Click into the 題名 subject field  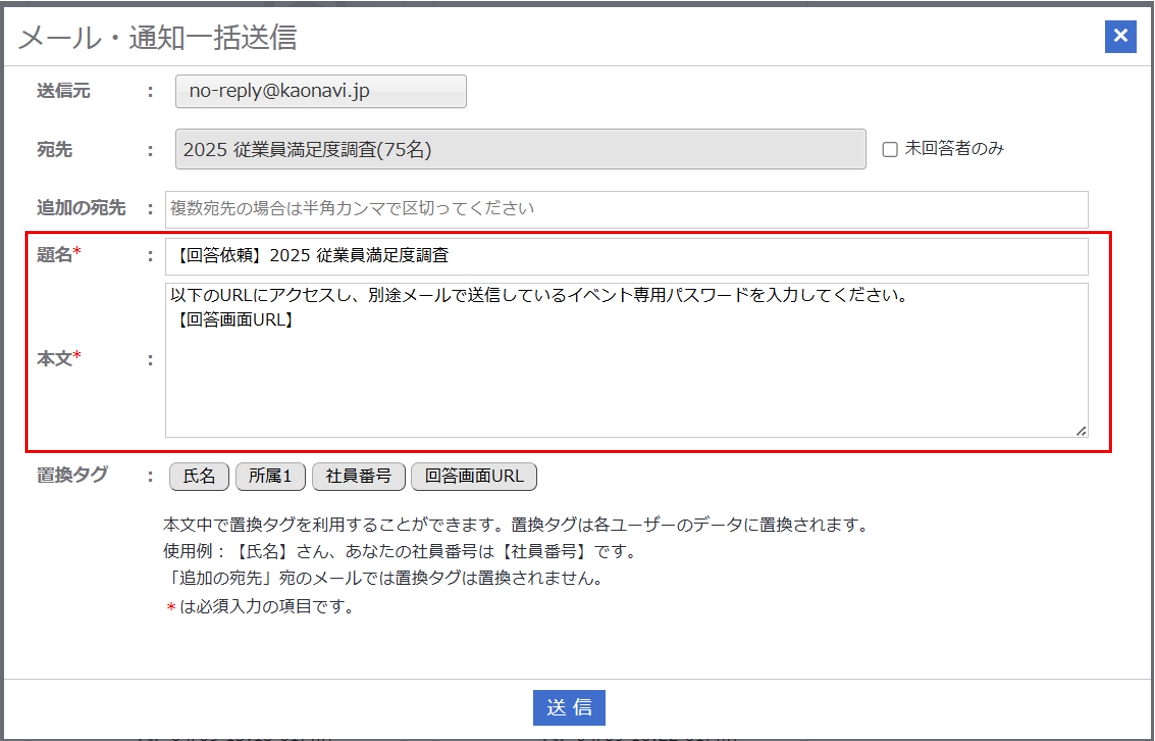tap(626, 256)
